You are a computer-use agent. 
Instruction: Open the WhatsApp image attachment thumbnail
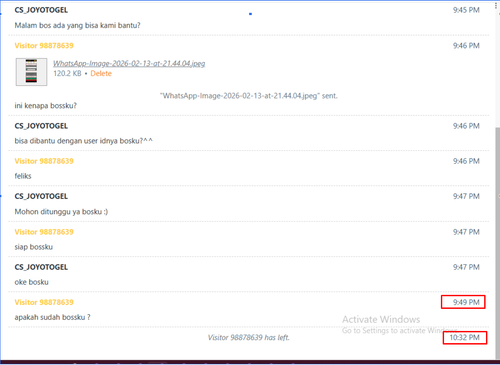click(31, 72)
